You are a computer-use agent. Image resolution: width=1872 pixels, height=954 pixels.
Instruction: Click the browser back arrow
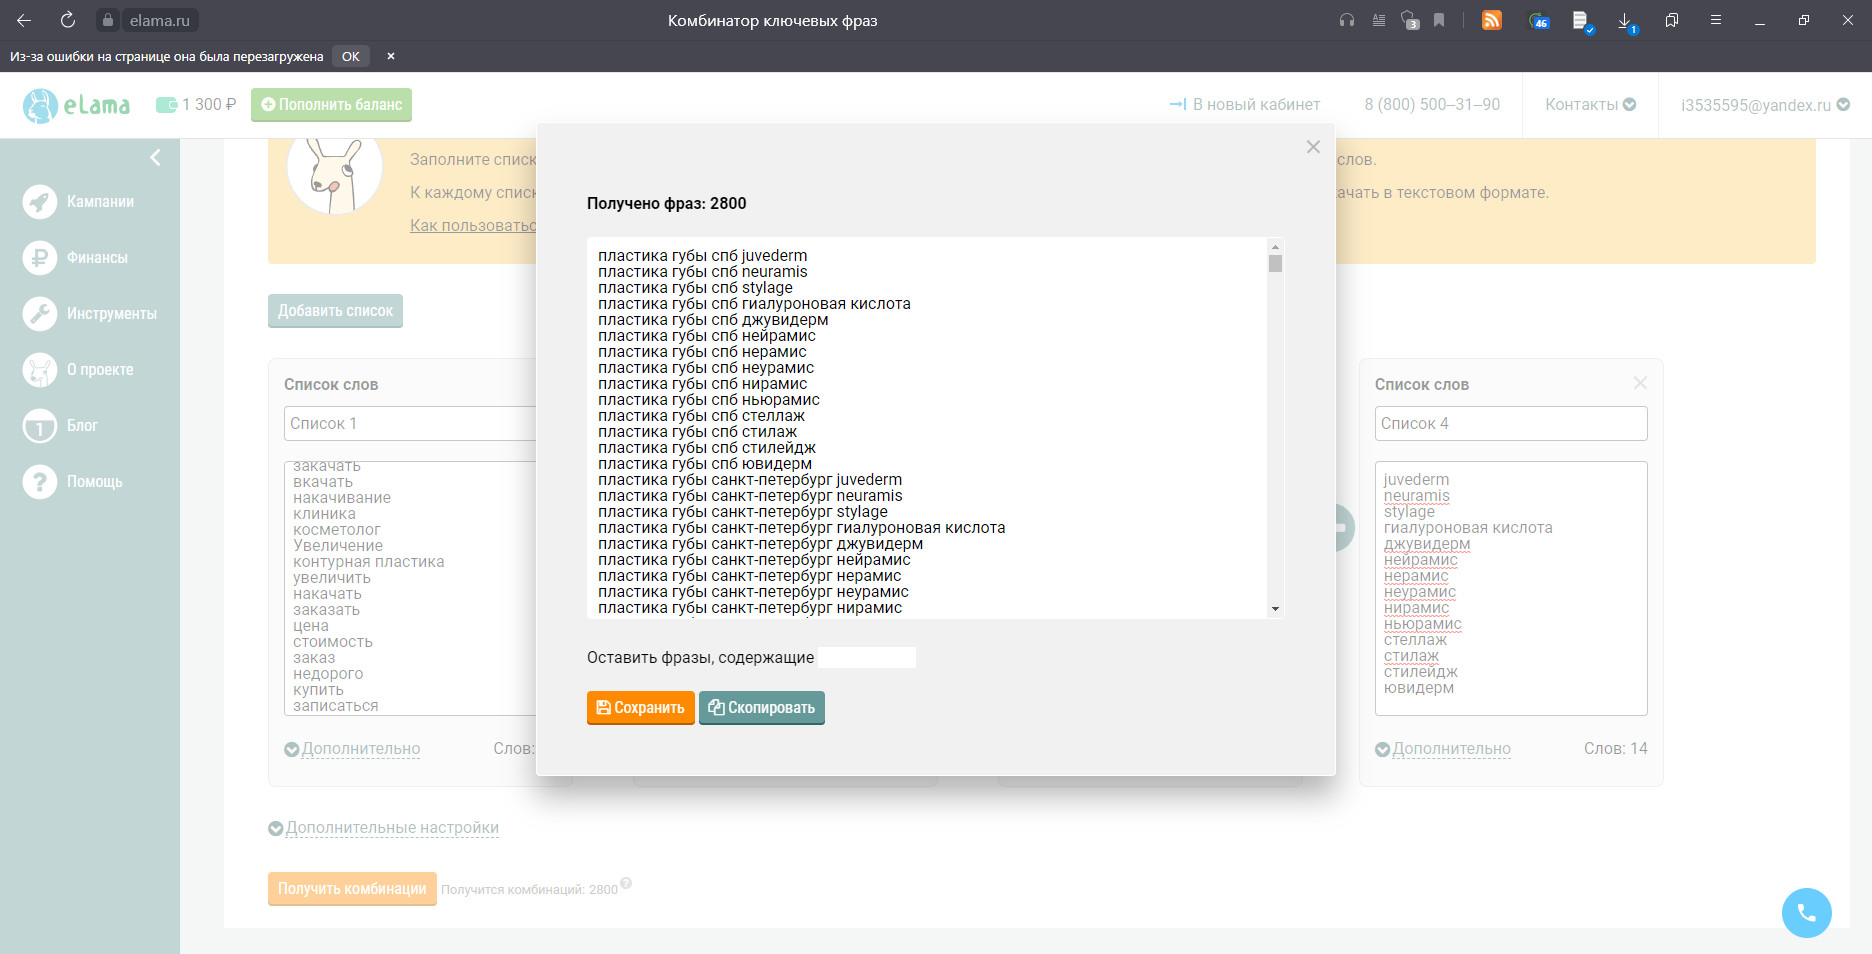point(24,20)
